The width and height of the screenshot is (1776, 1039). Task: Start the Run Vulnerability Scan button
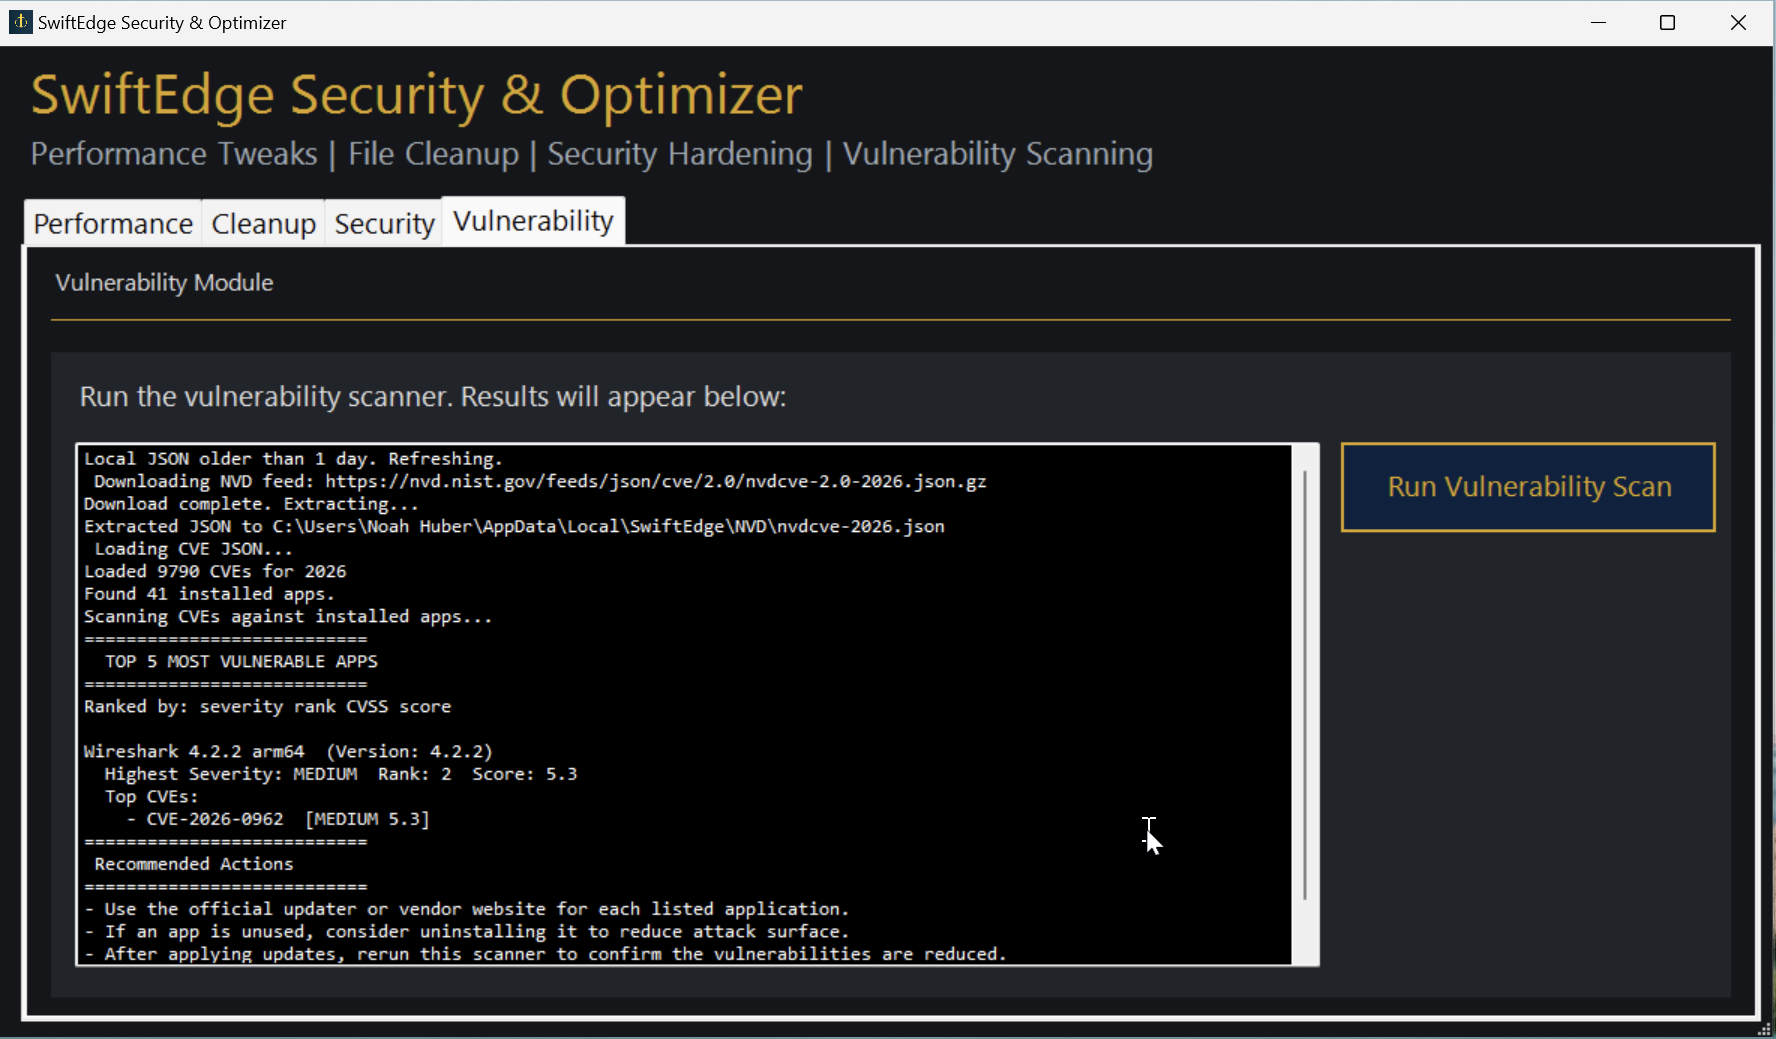pyautogui.click(x=1528, y=487)
